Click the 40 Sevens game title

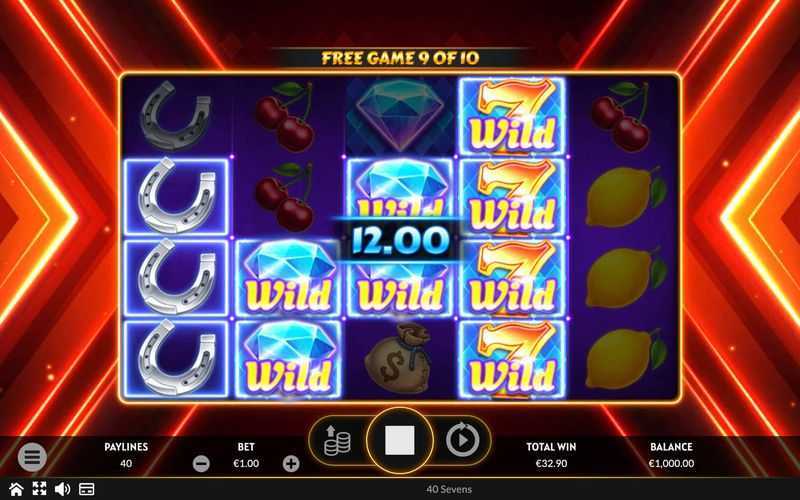pos(449,489)
